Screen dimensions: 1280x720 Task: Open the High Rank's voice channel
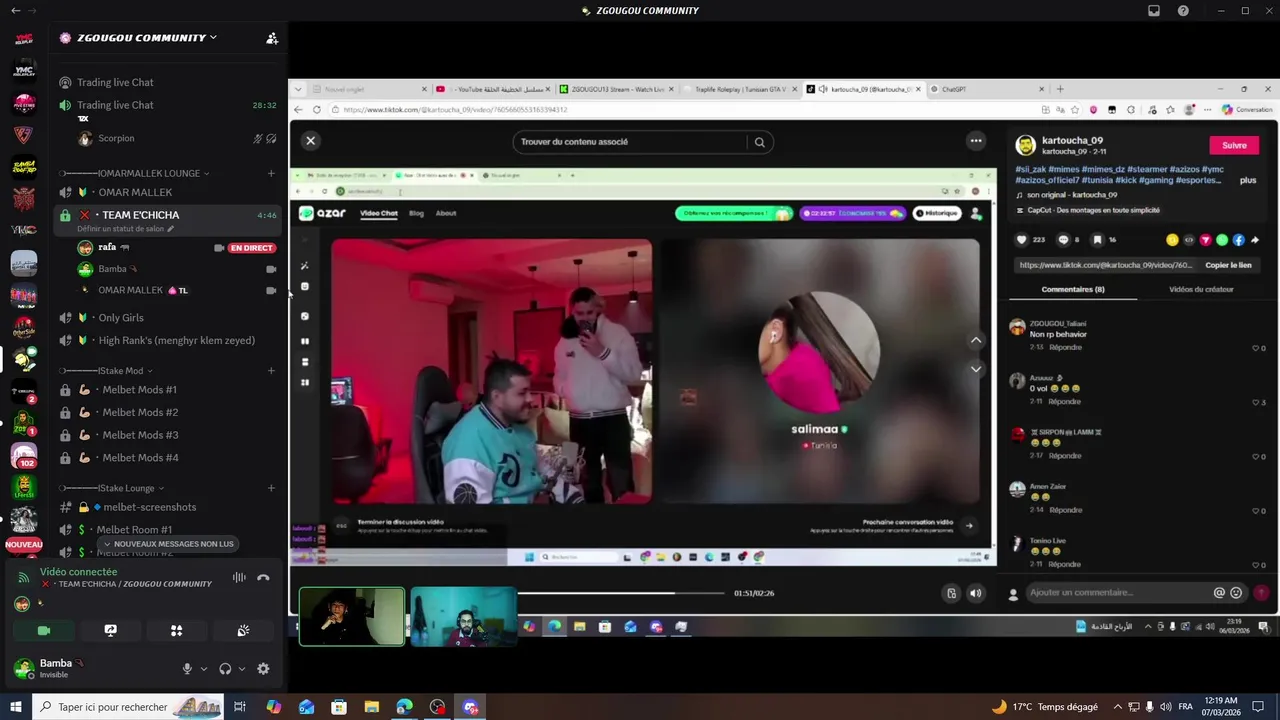tap(167, 340)
